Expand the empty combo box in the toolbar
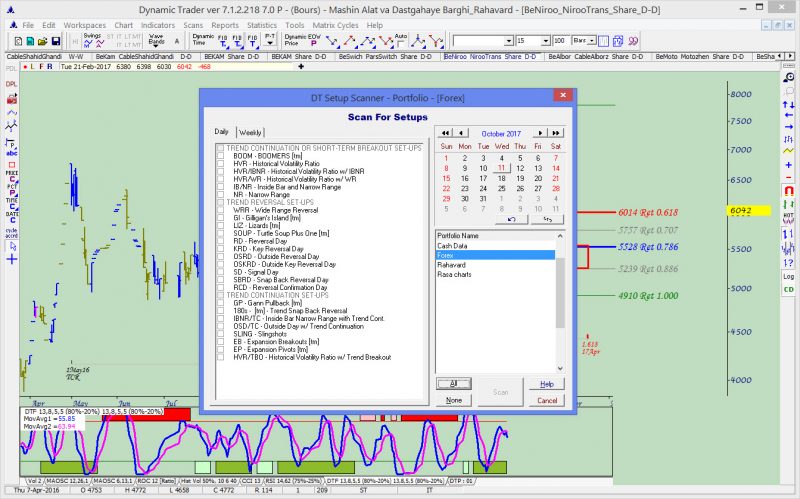The height and width of the screenshot is (499, 800). pyautogui.click(x=508, y=40)
